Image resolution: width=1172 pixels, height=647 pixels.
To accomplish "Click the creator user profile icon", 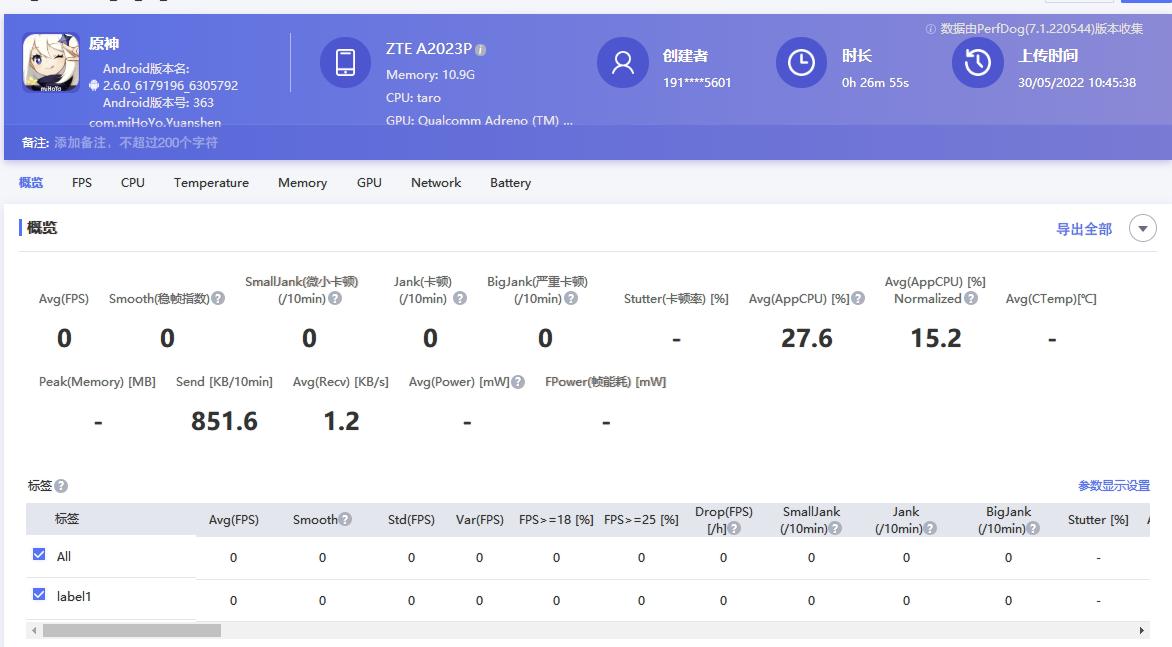I will tap(622, 63).
